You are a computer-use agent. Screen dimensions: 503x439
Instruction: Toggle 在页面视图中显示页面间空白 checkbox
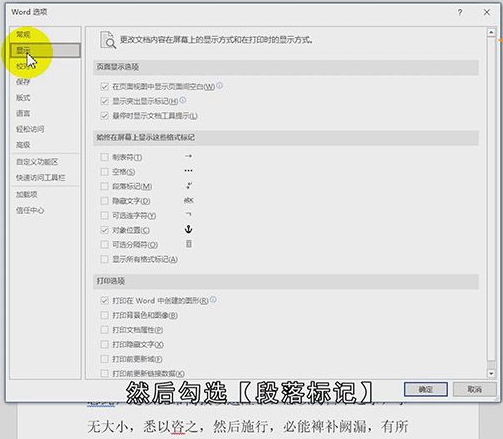pyautogui.click(x=104, y=87)
